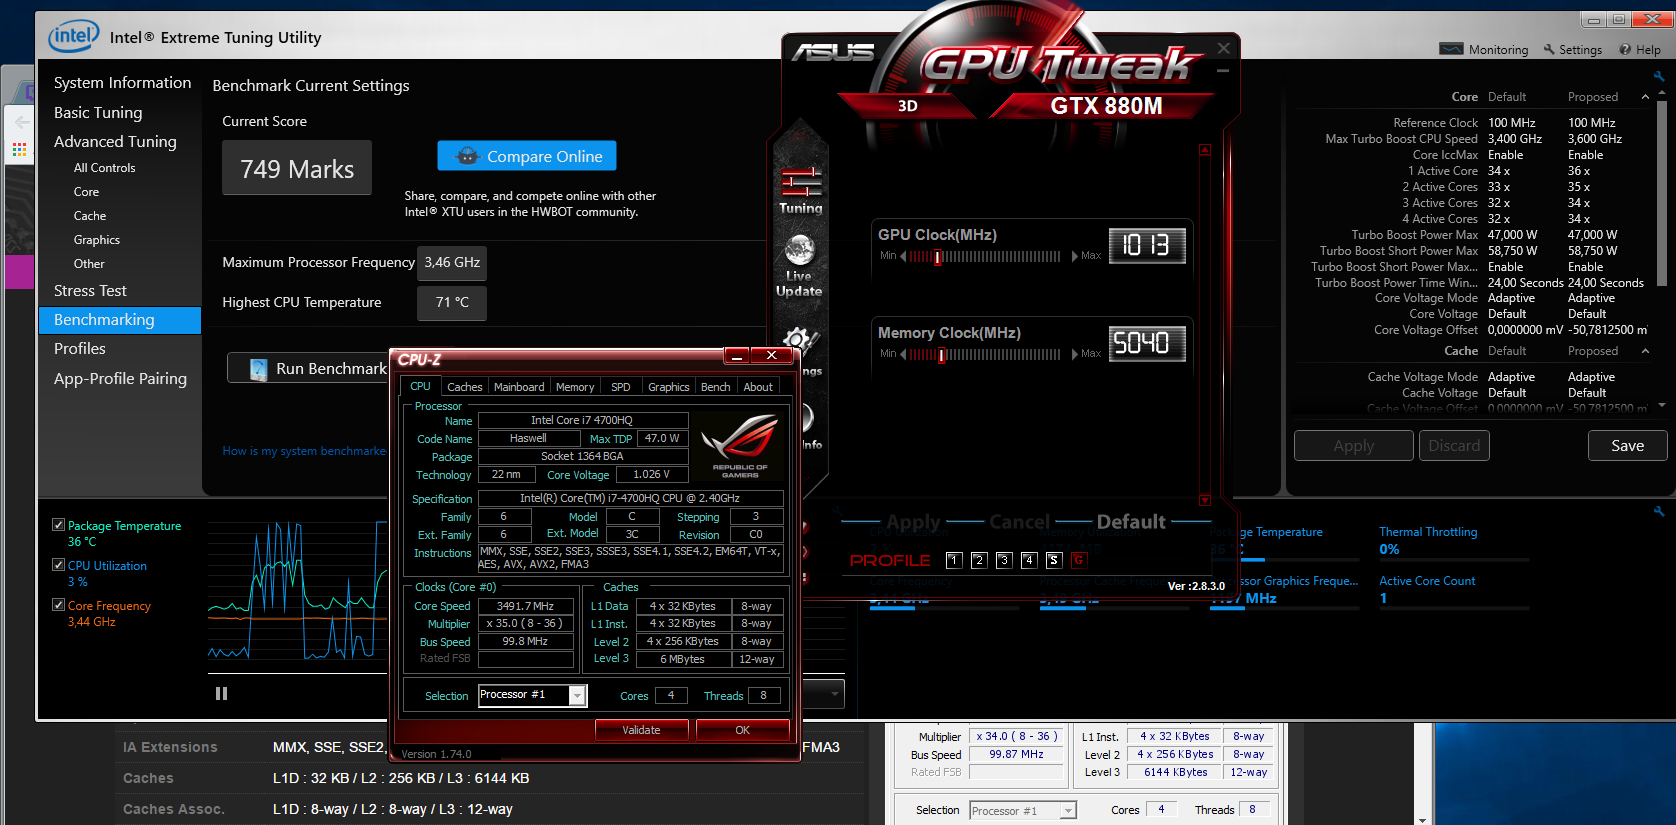Screen dimensions: 1676x825
Task: Toggle the Package Temperature checkbox
Action: pos(58,525)
